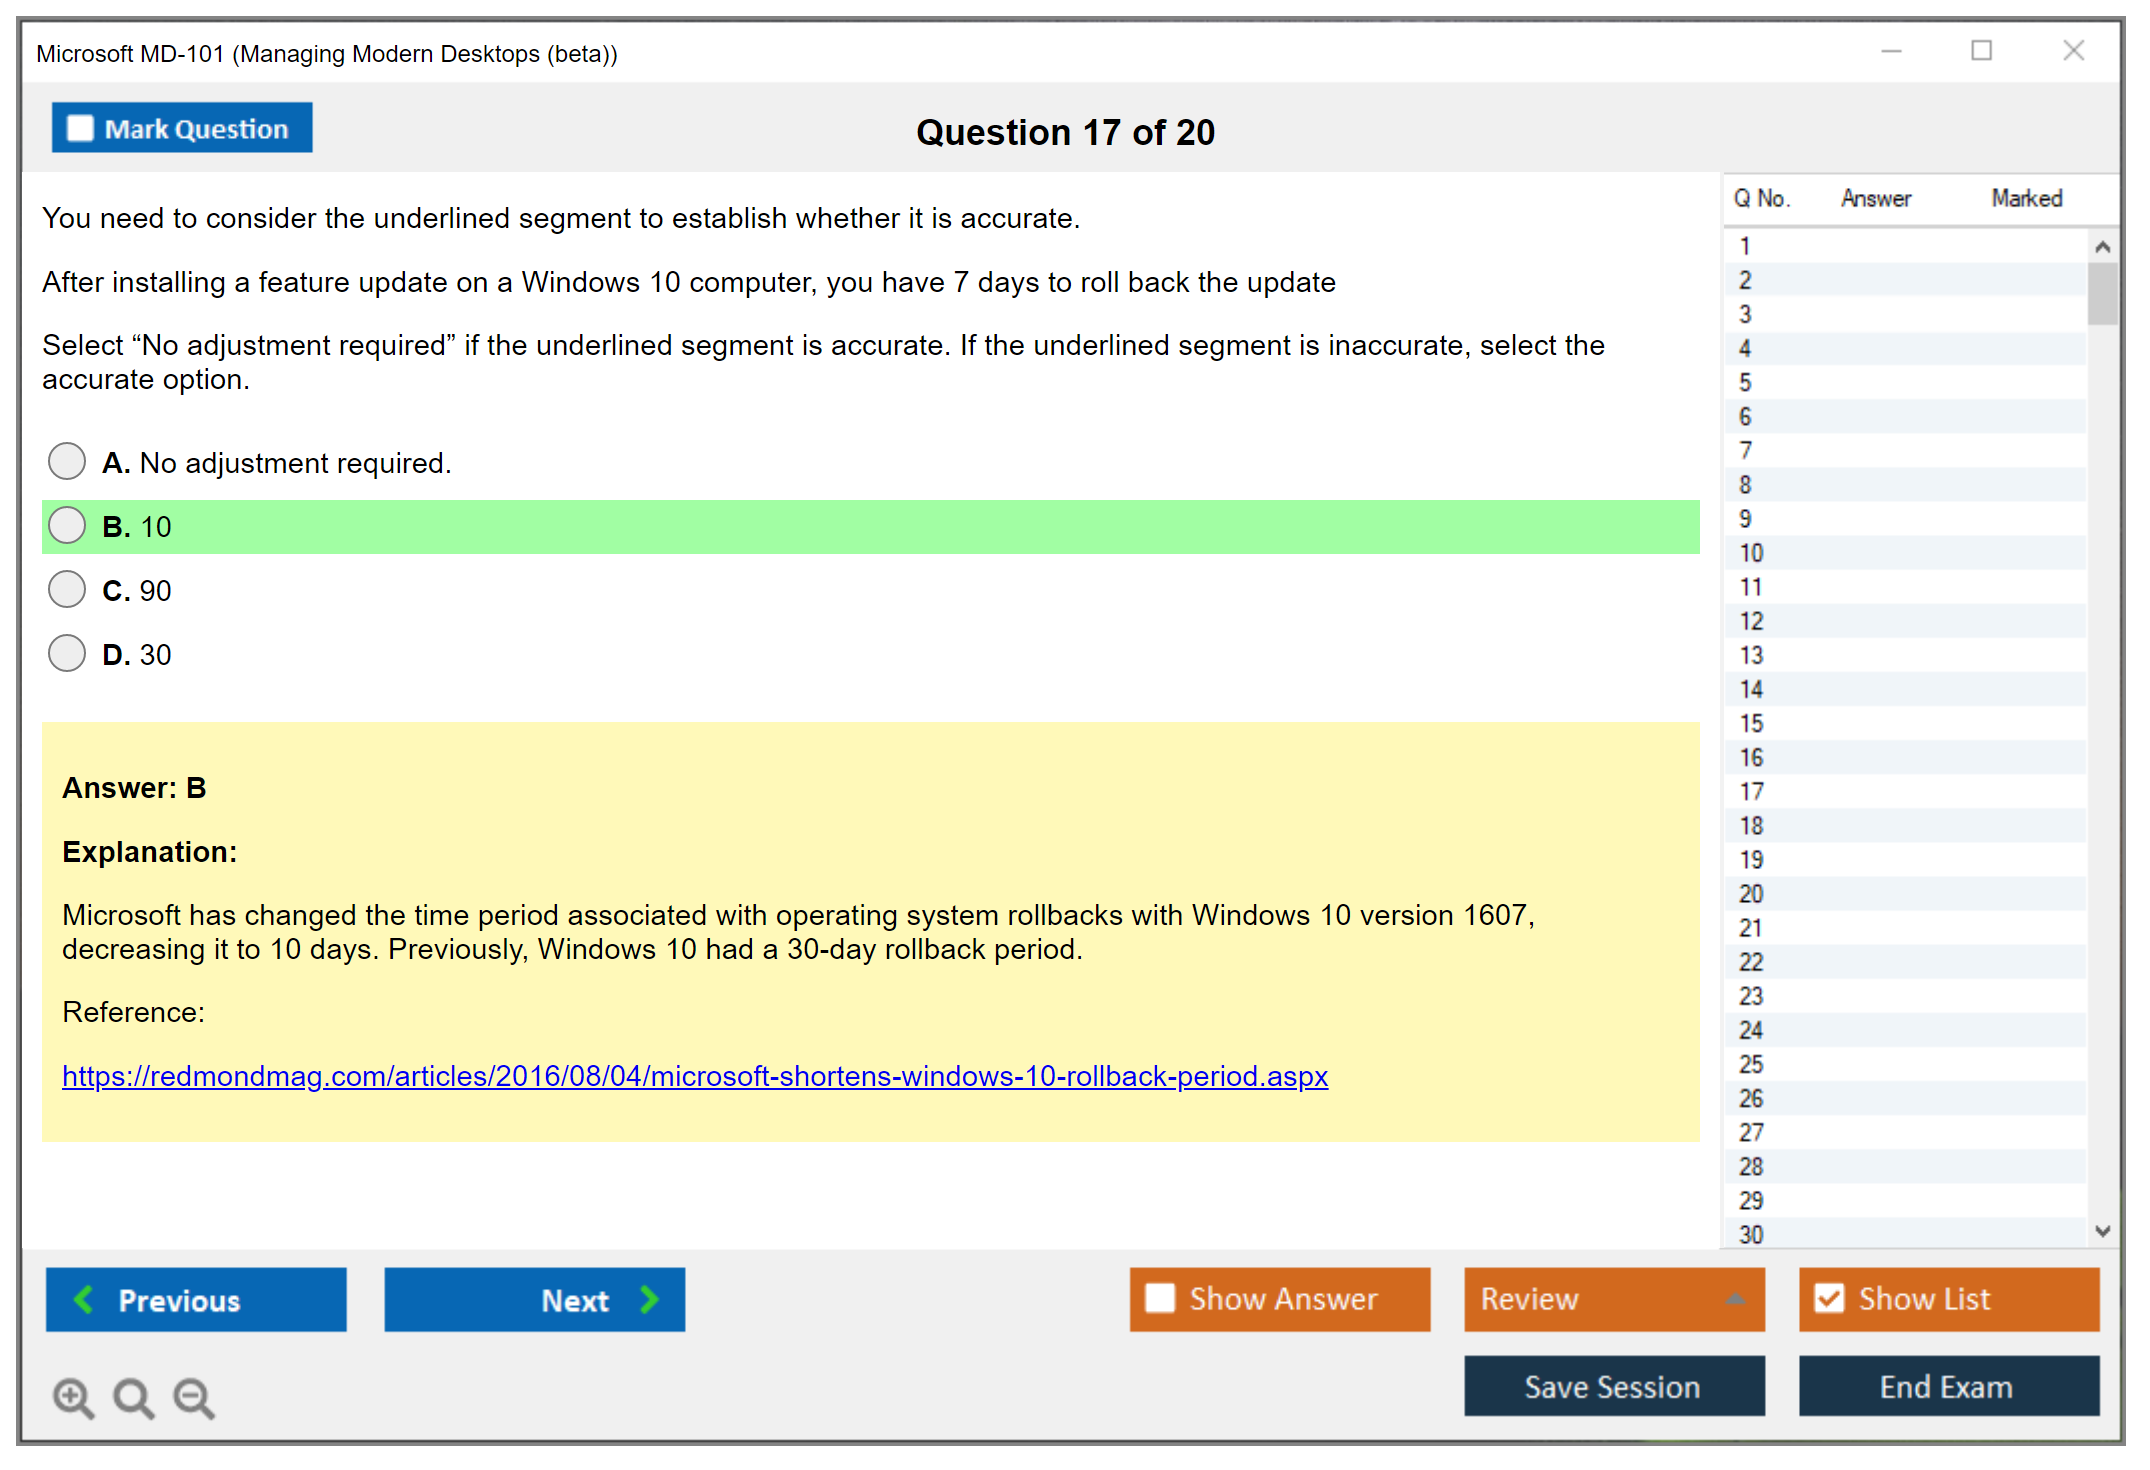Select question 5 row in list
The image size is (2150, 1470).
pyautogui.click(x=1745, y=383)
